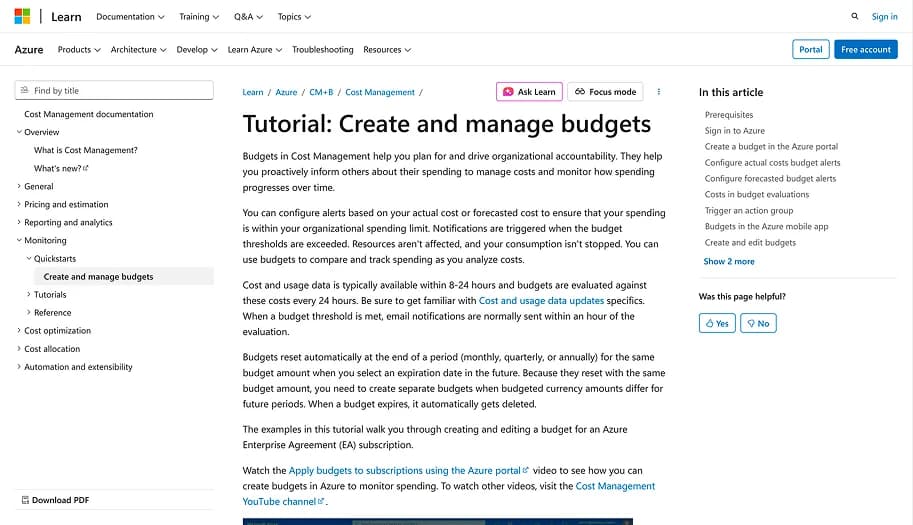Open the Topics dropdown menu
The height and width of the screenshot is (525, 913).
(294, 17)
